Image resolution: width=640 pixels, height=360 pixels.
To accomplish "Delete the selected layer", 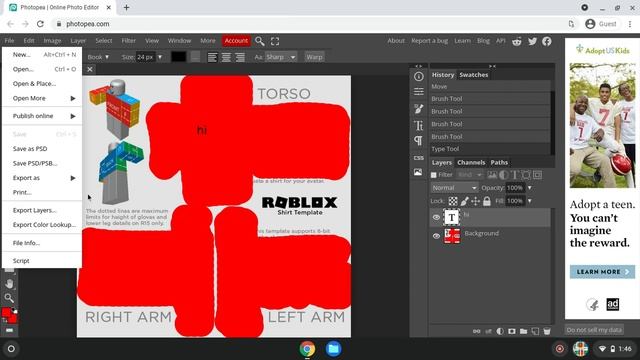I will pos(547,331).
